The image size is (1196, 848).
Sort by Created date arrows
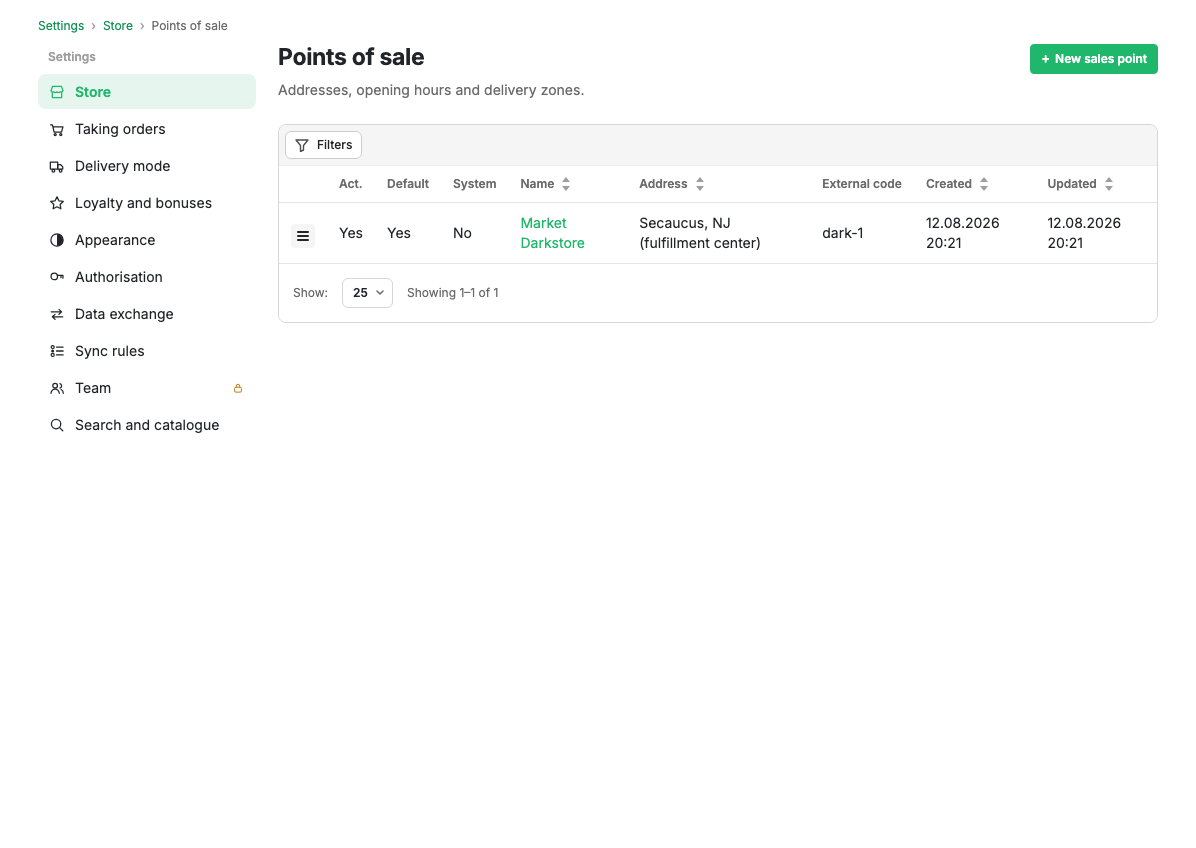(x=984, y=184)
